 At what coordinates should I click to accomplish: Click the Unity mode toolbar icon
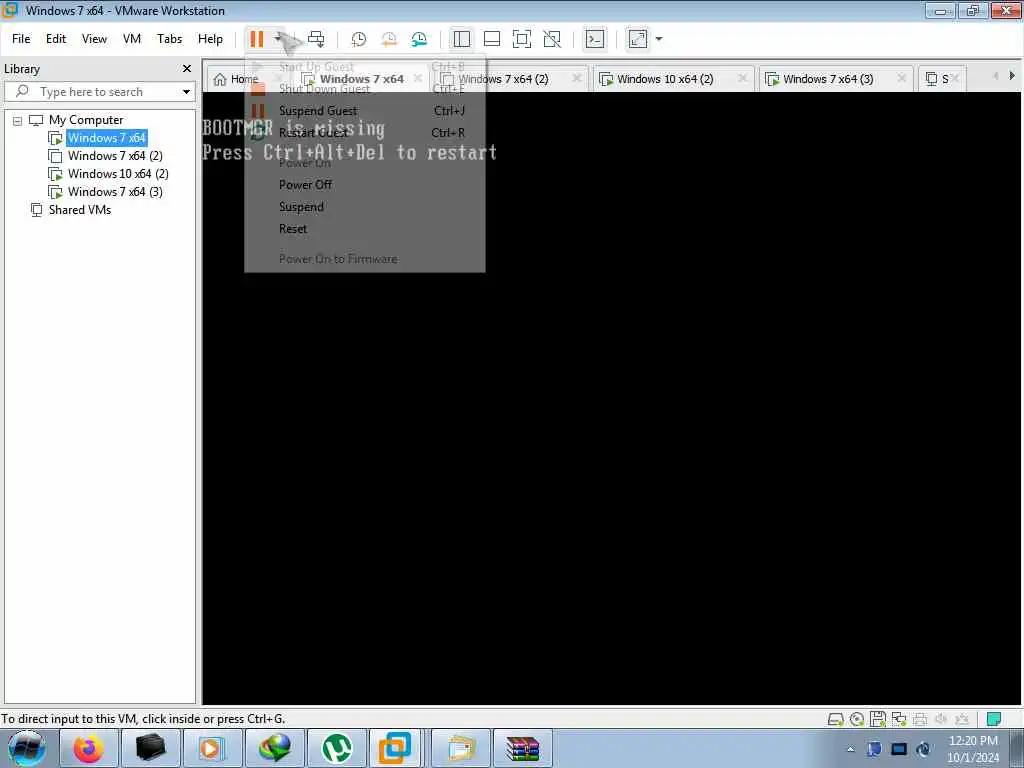[552, 39]
